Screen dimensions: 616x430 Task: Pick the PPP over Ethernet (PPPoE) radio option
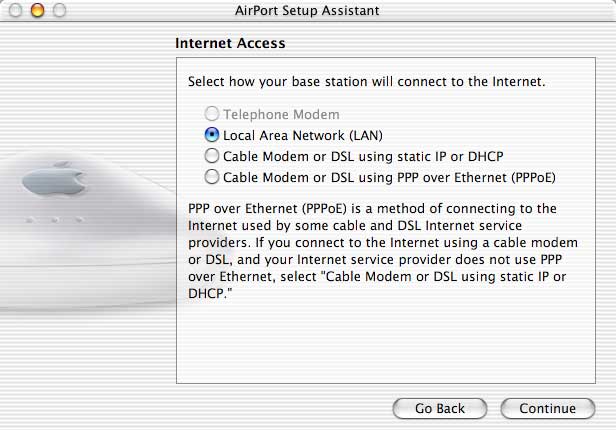point(212,177)
